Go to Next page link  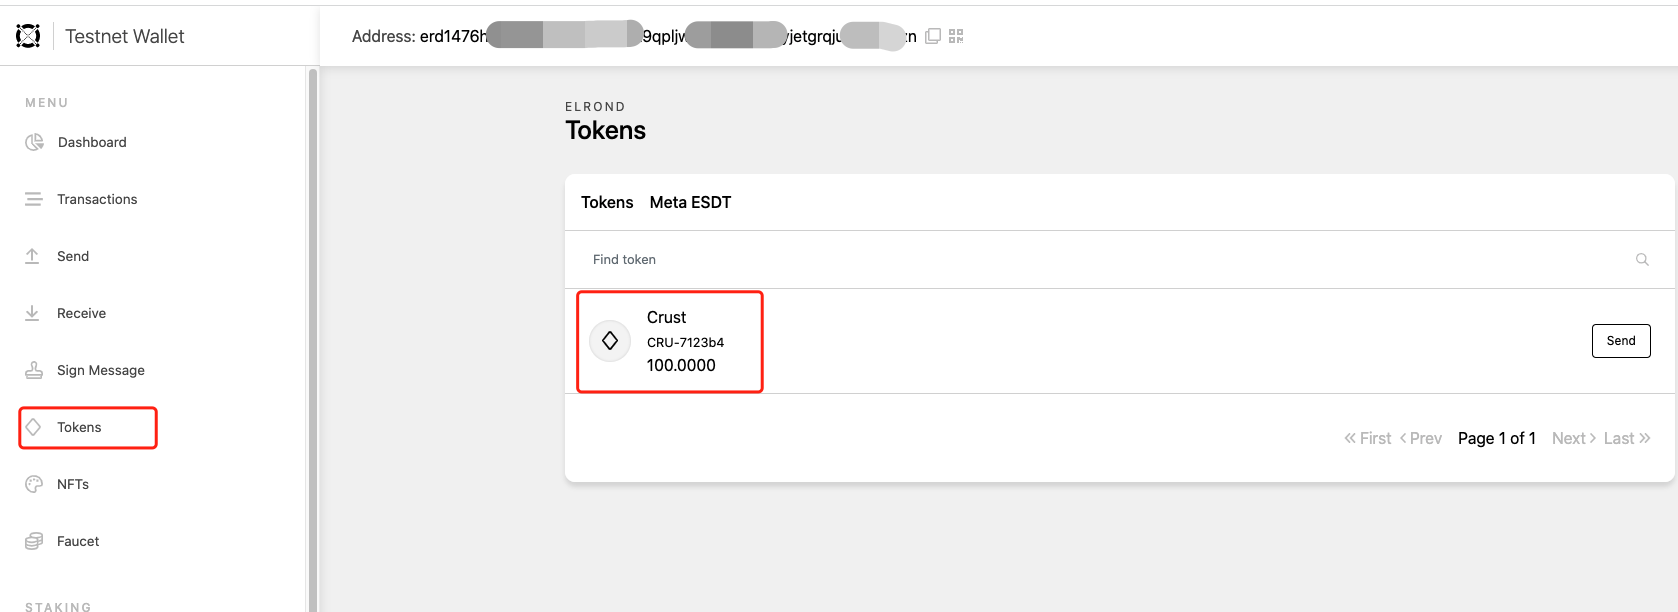[x=1574, y=438]
